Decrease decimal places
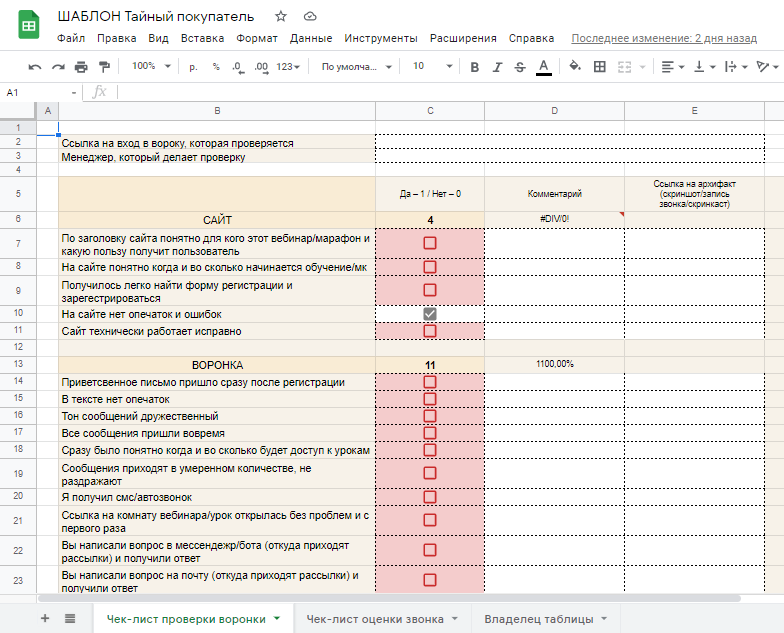This screenshot has width=784, height=633. pyautogui.click(x=238, y=67)
